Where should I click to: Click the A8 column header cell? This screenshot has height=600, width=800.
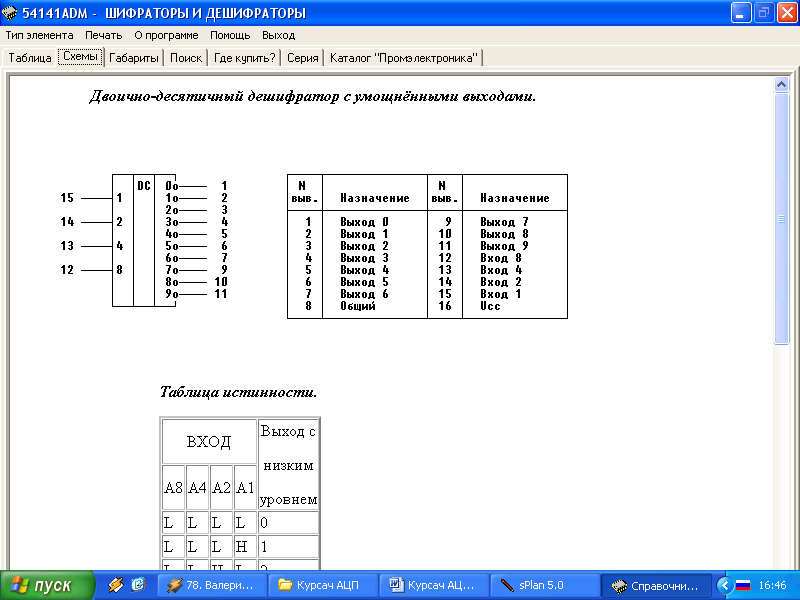[x=173, y=487]
